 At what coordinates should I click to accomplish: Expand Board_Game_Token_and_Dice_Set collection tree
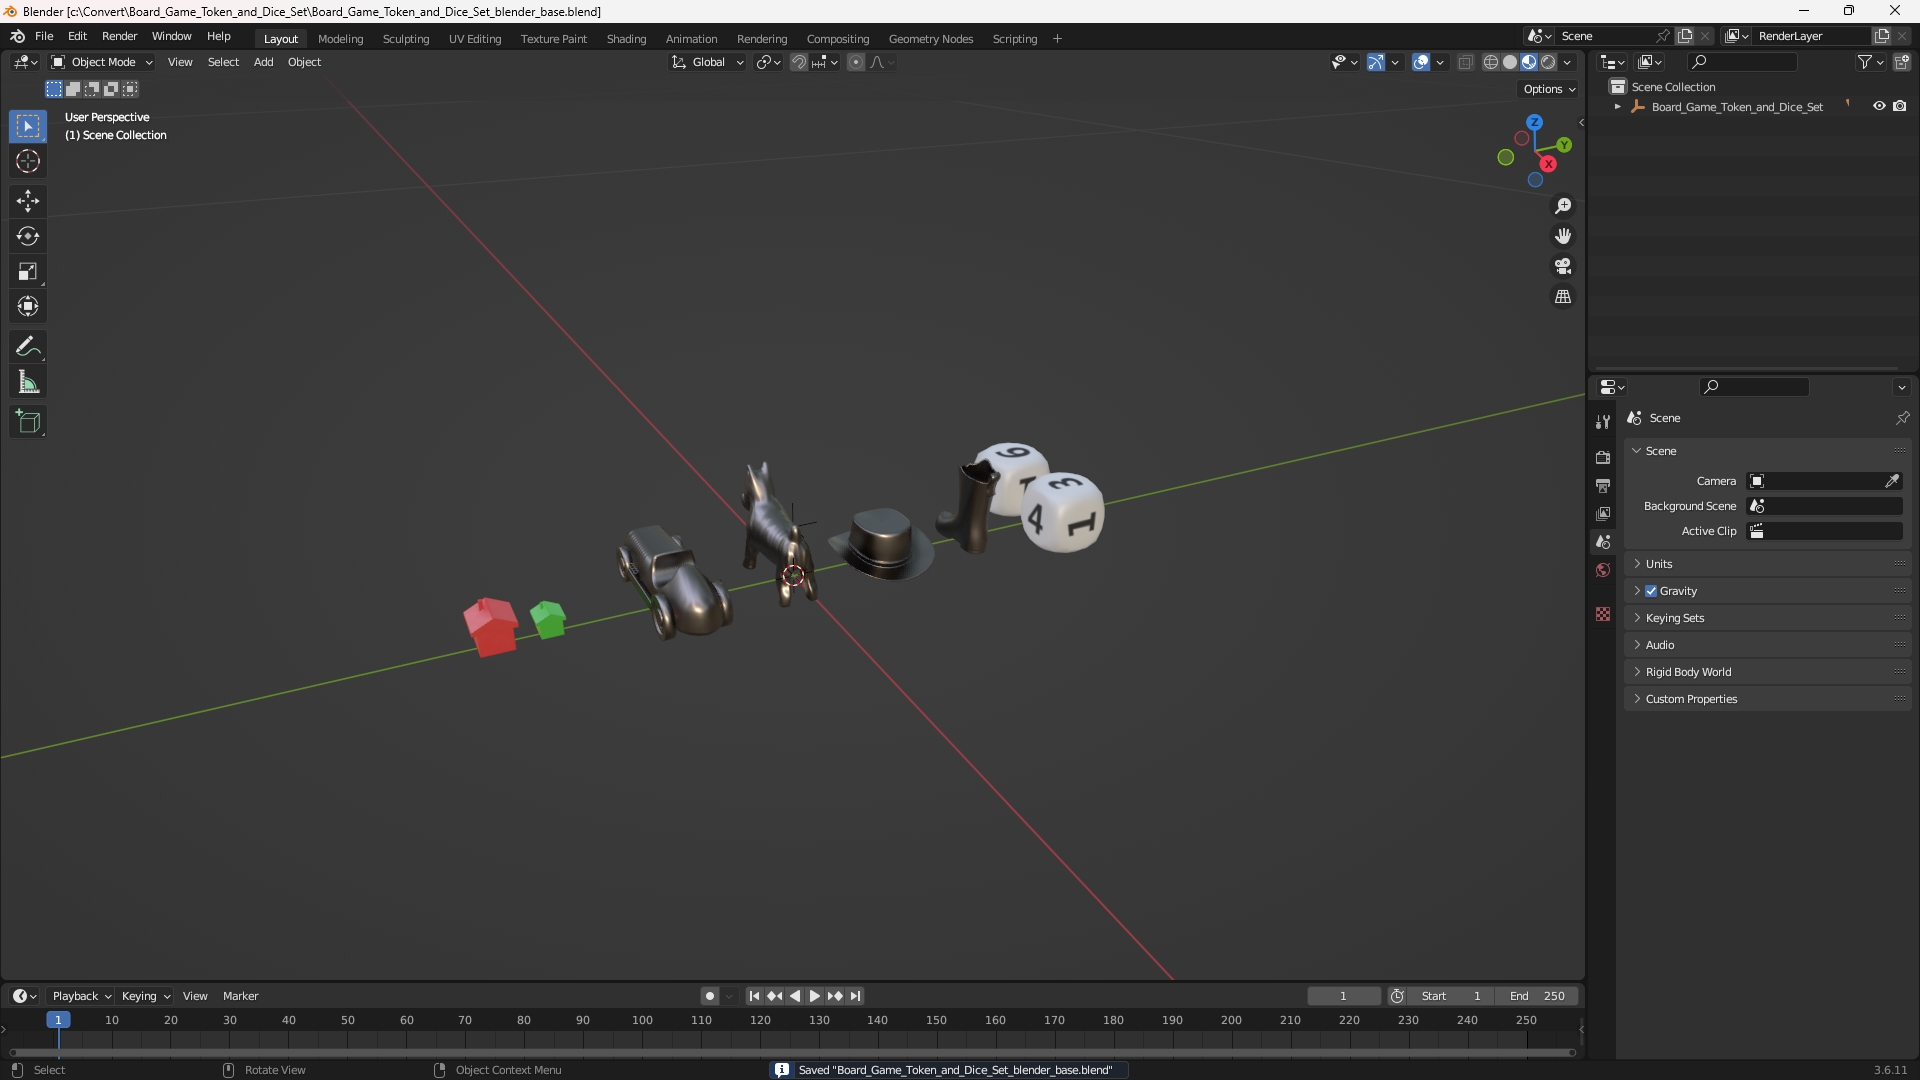click(x=1618, y=106)
